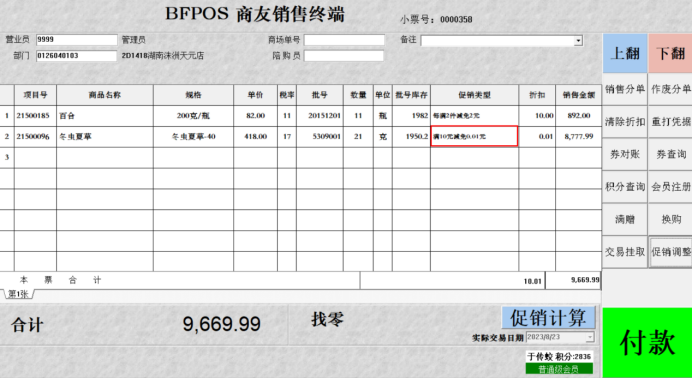Click unit price cell 82.00
The image size is (692, 379).
pos(256,116)
